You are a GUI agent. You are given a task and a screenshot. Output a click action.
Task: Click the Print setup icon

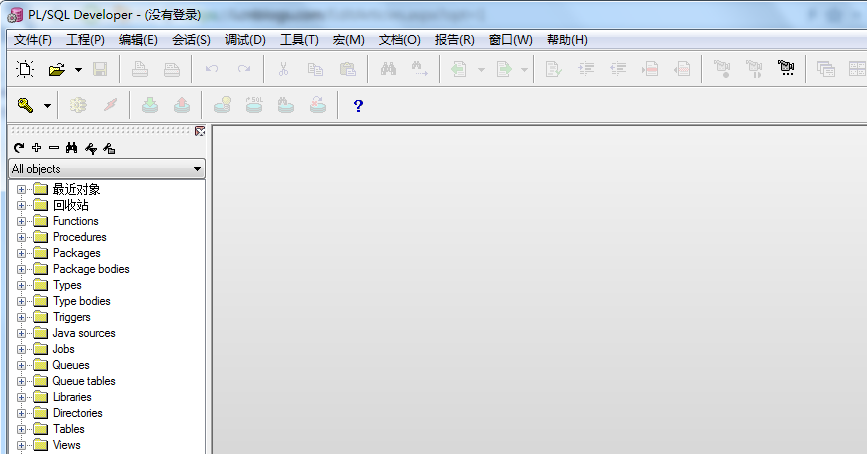click(x=172, y=69)
